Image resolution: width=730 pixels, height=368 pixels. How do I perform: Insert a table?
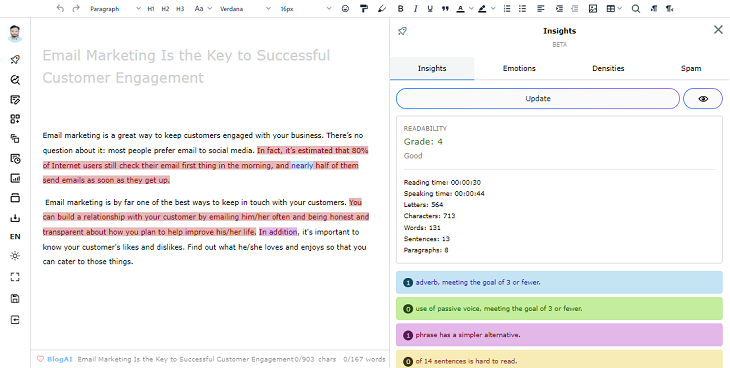pos(611,8)
